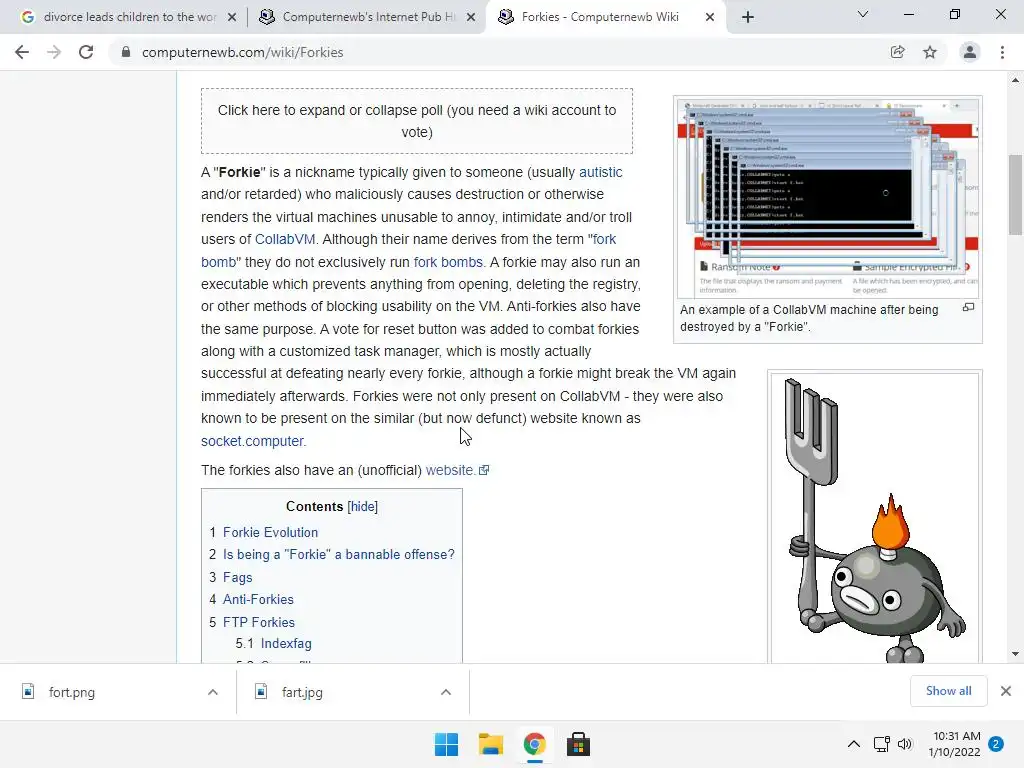Jump to the Anti-Forkies section
Screen dimensions: 1024x768
258,600
